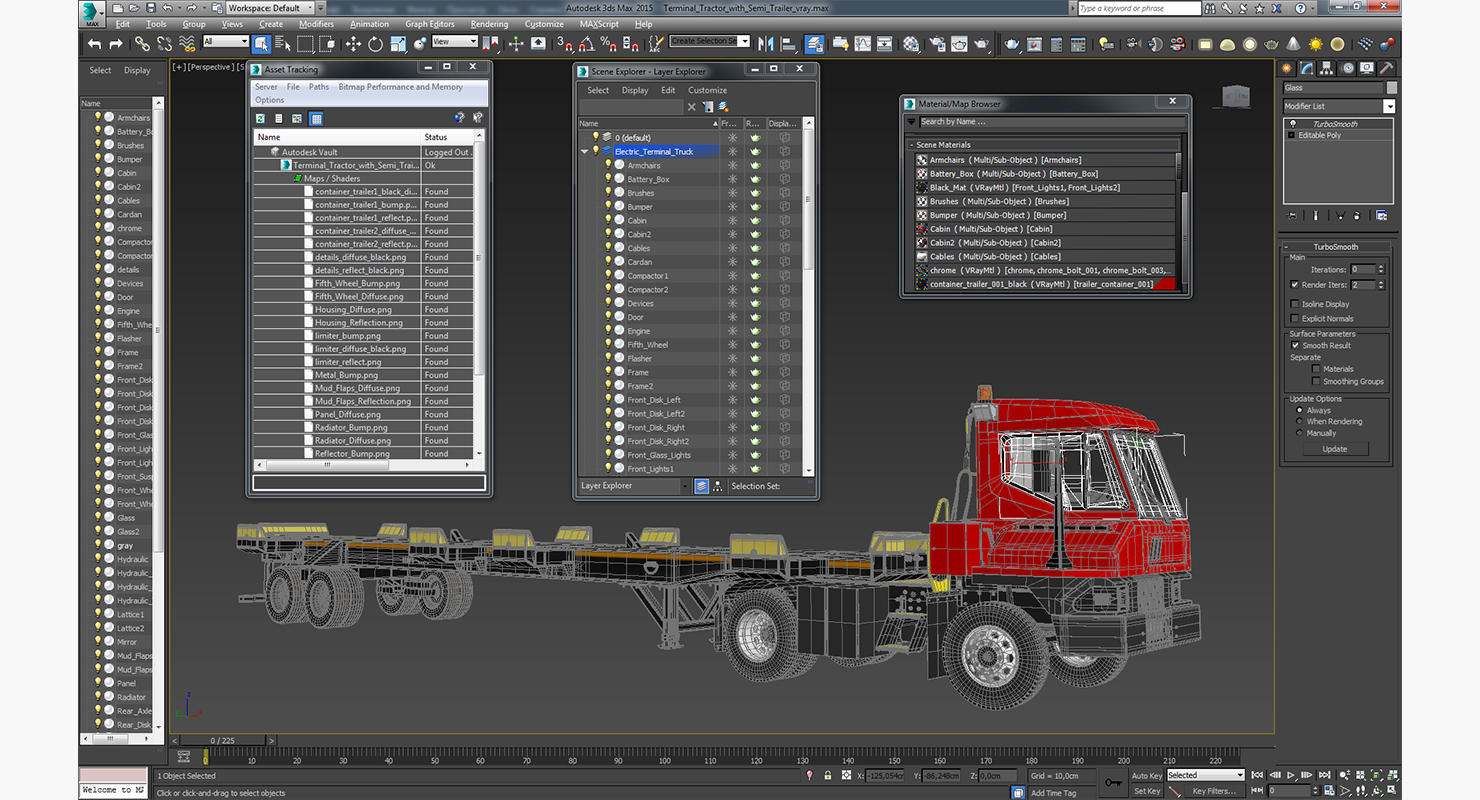The image size is (1480, 800).
Task: Open the selection filter All dropdown
Action: [x=226, y=41]
